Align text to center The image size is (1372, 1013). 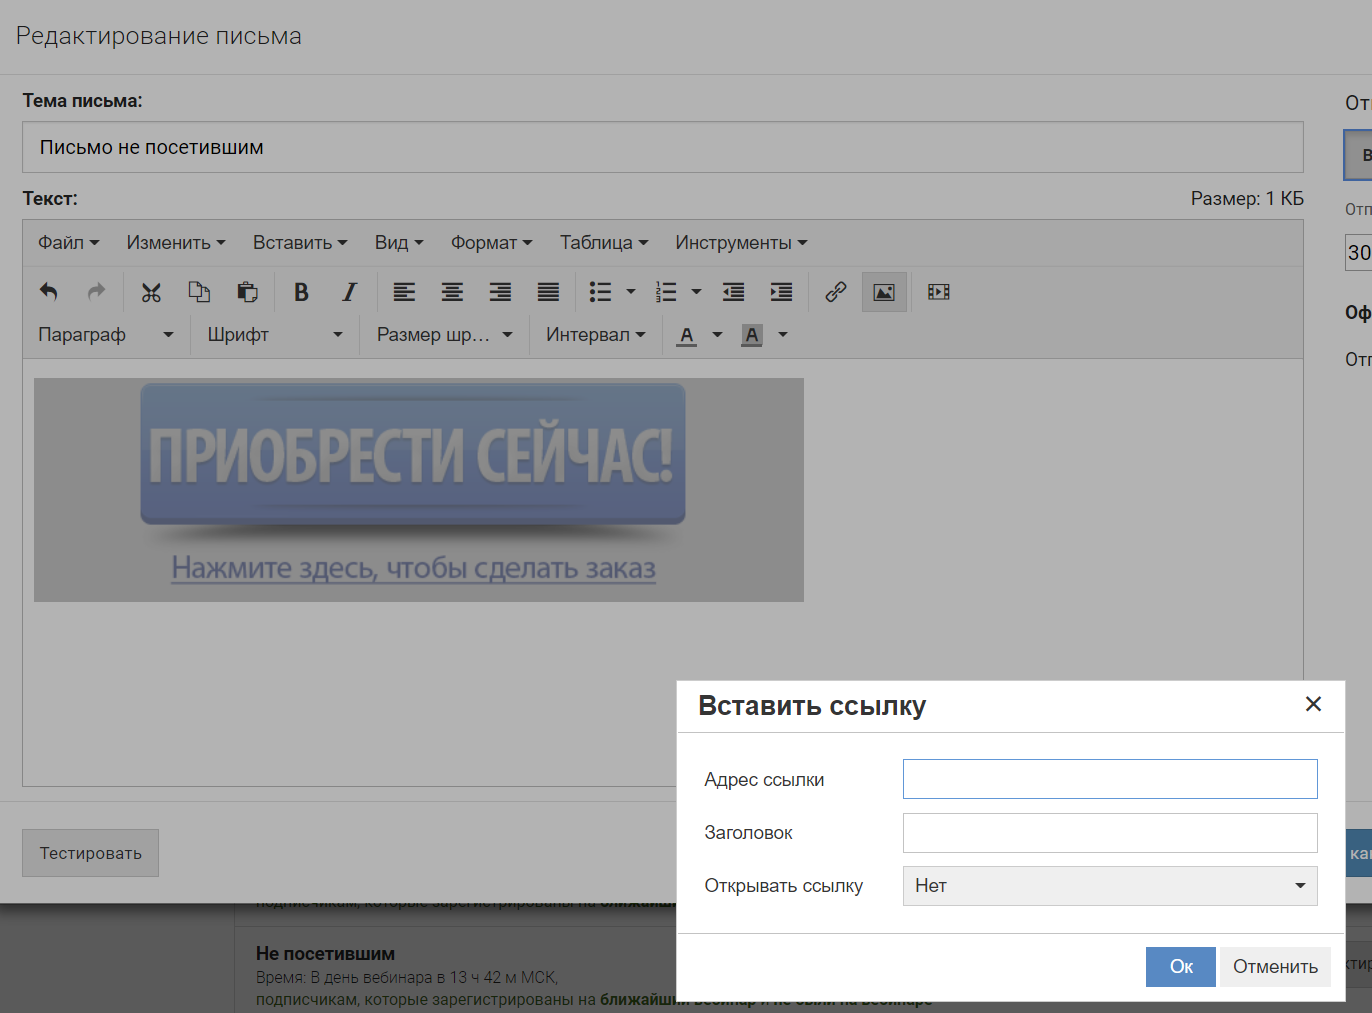click(x=452, y=292)
